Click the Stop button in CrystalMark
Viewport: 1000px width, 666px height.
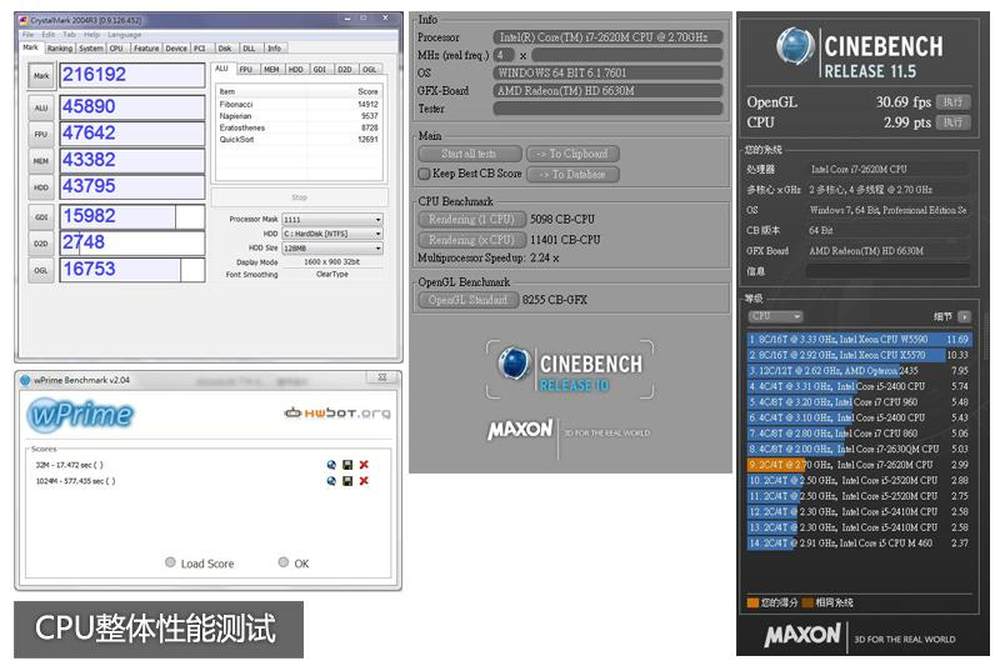click(x=299, y=198)
